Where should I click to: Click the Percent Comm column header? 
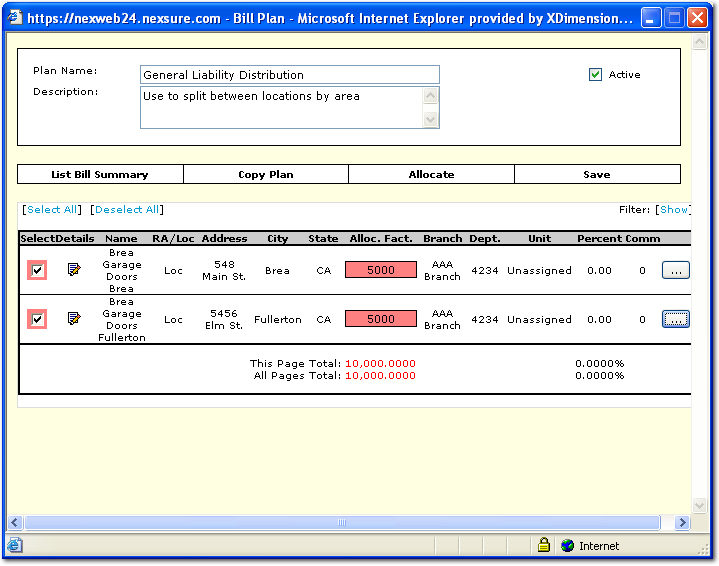pos(619,239)
